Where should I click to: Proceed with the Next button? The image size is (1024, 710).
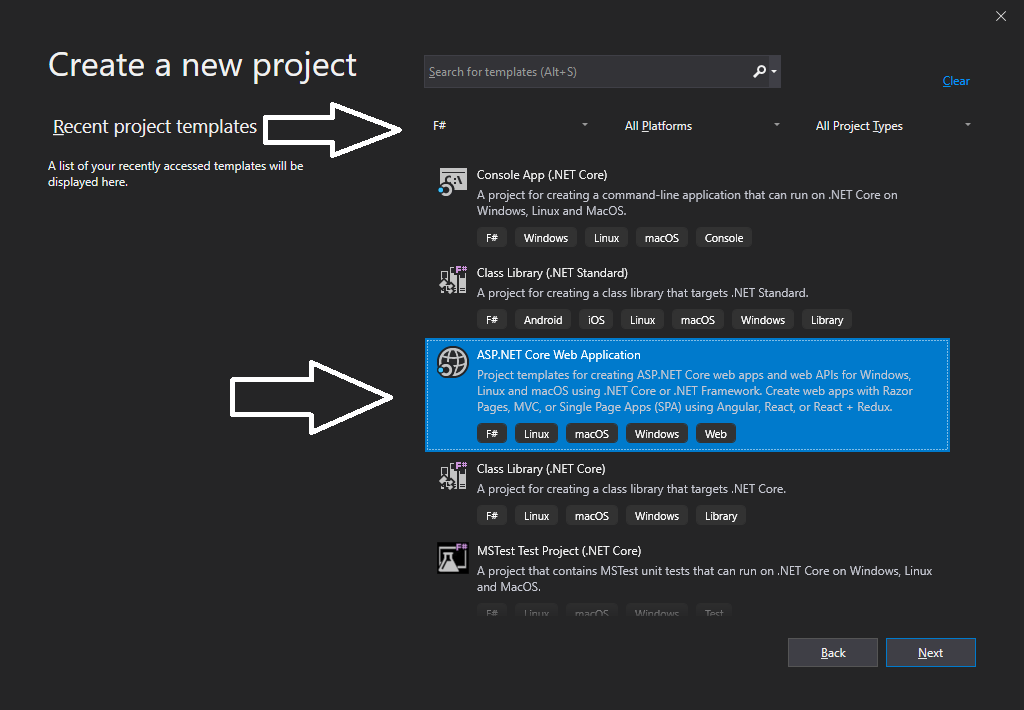pos(931,653)
